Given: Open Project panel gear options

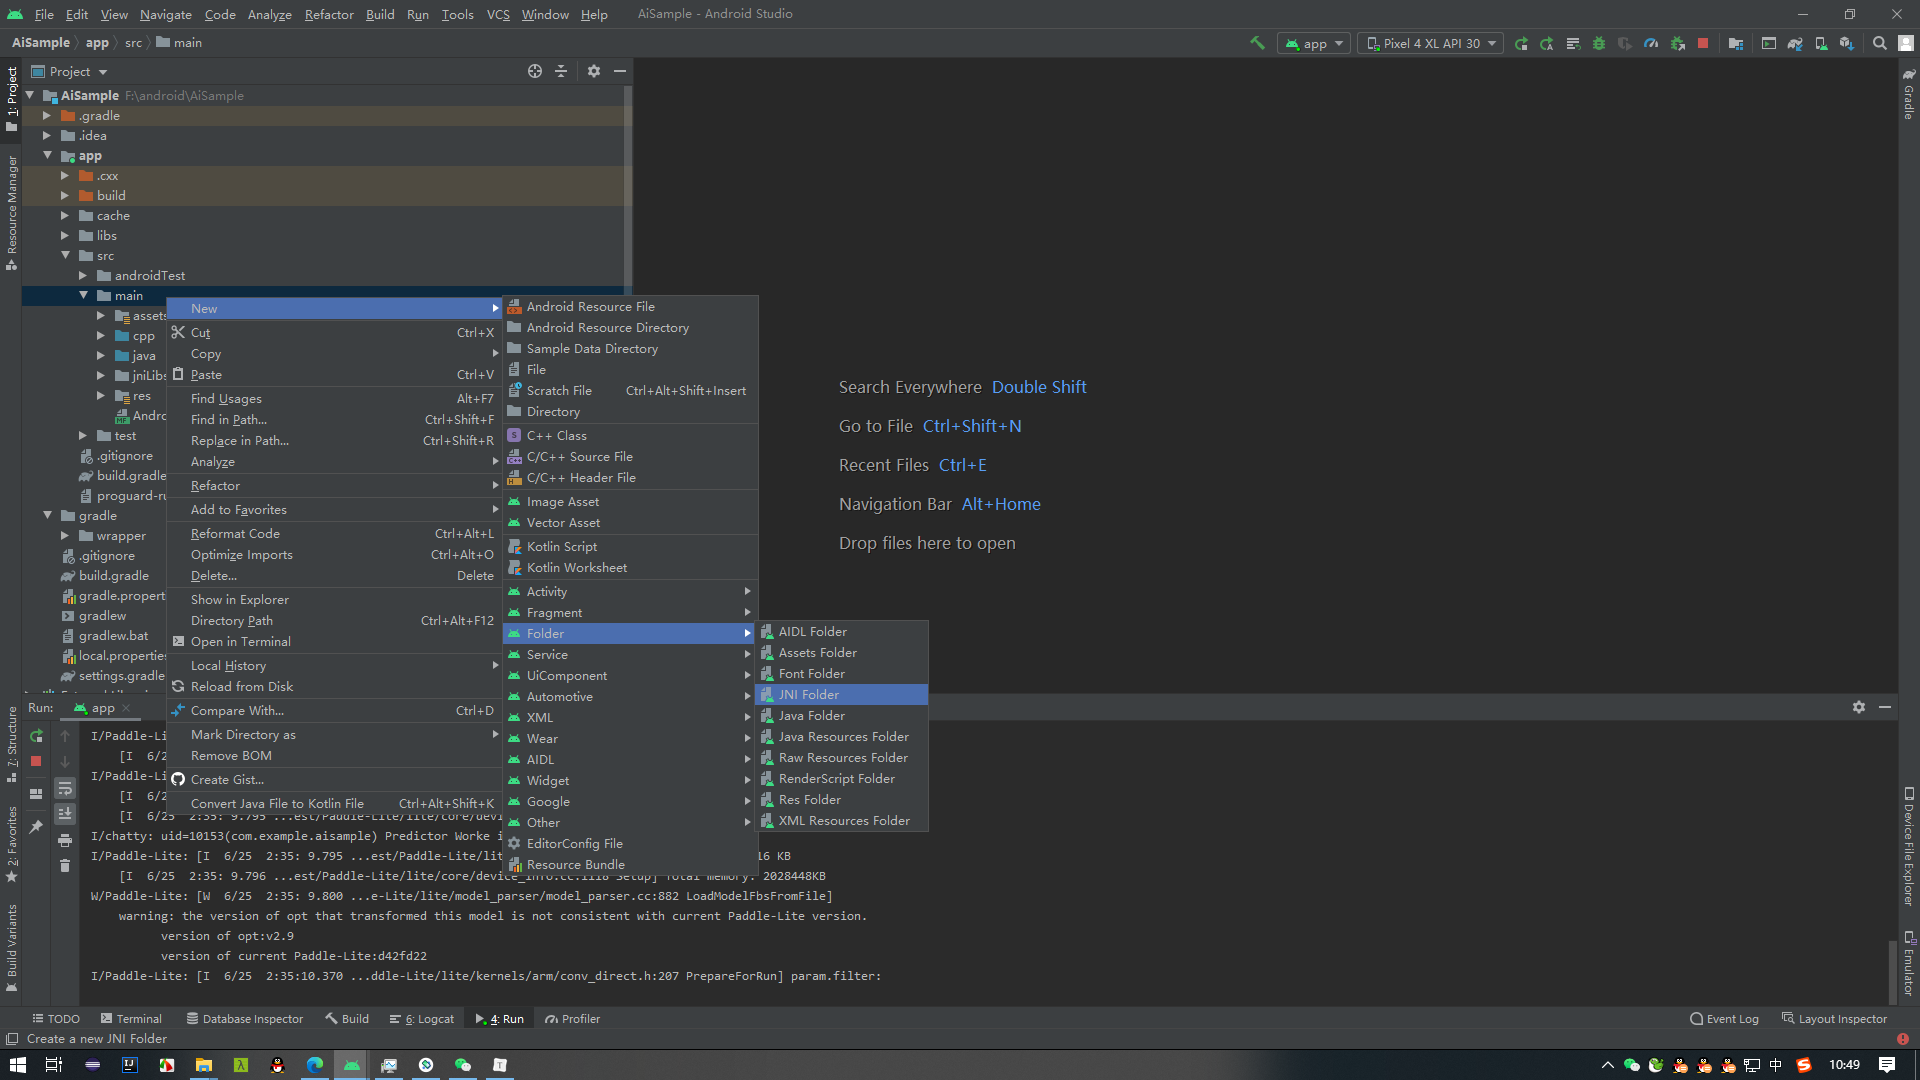Looking at the screenshot, I should tap(594, 71).
